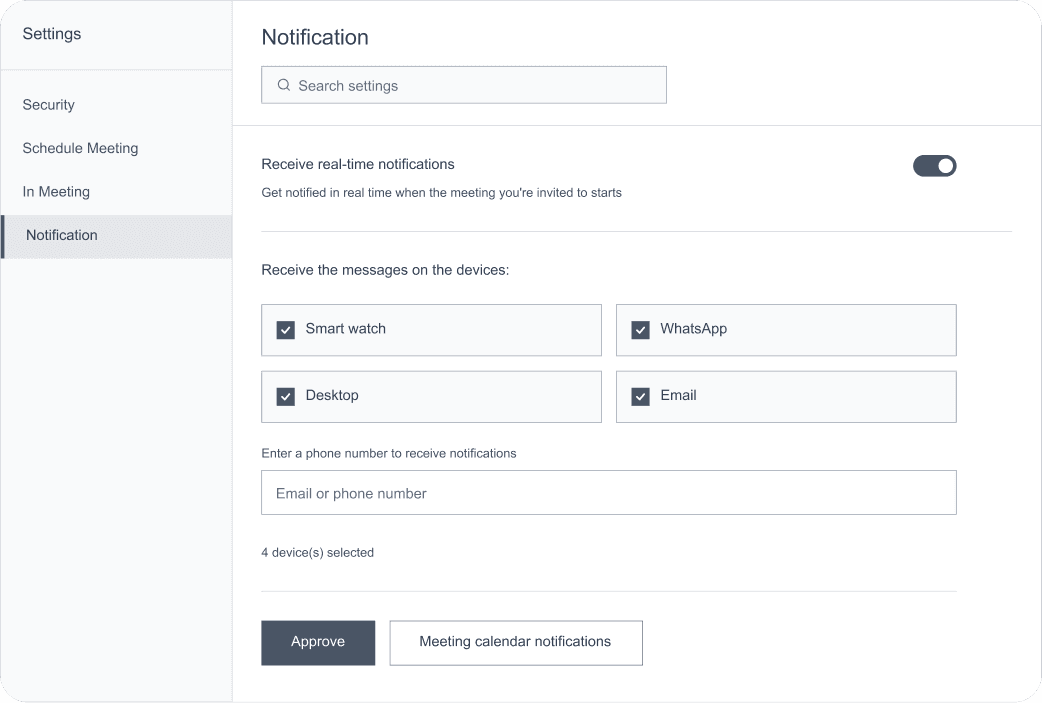
Task: Uncheck the Email checkbox
Action: [641, 397]
